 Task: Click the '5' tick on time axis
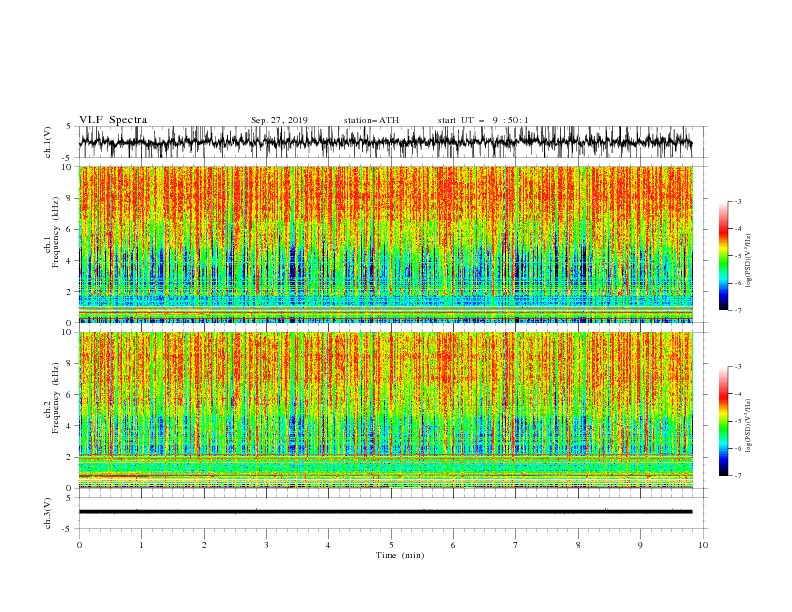click(391, 545)
